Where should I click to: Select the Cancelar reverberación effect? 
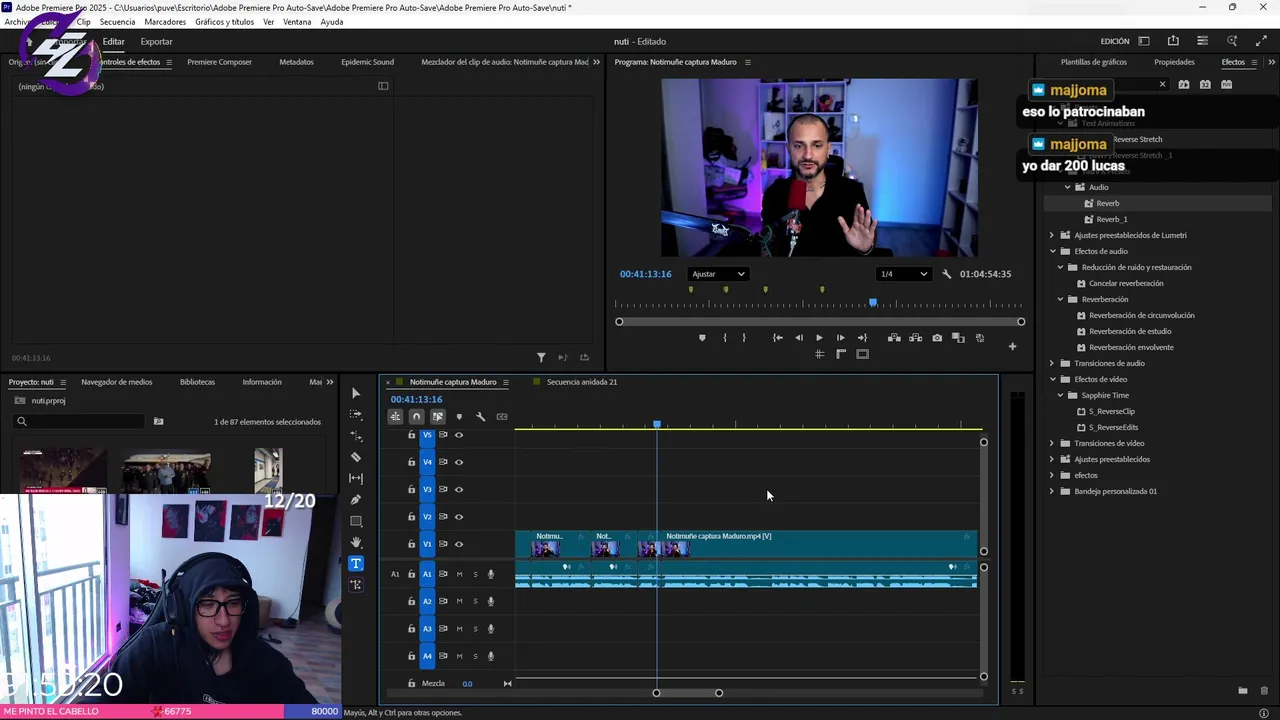click(1126, 283)
